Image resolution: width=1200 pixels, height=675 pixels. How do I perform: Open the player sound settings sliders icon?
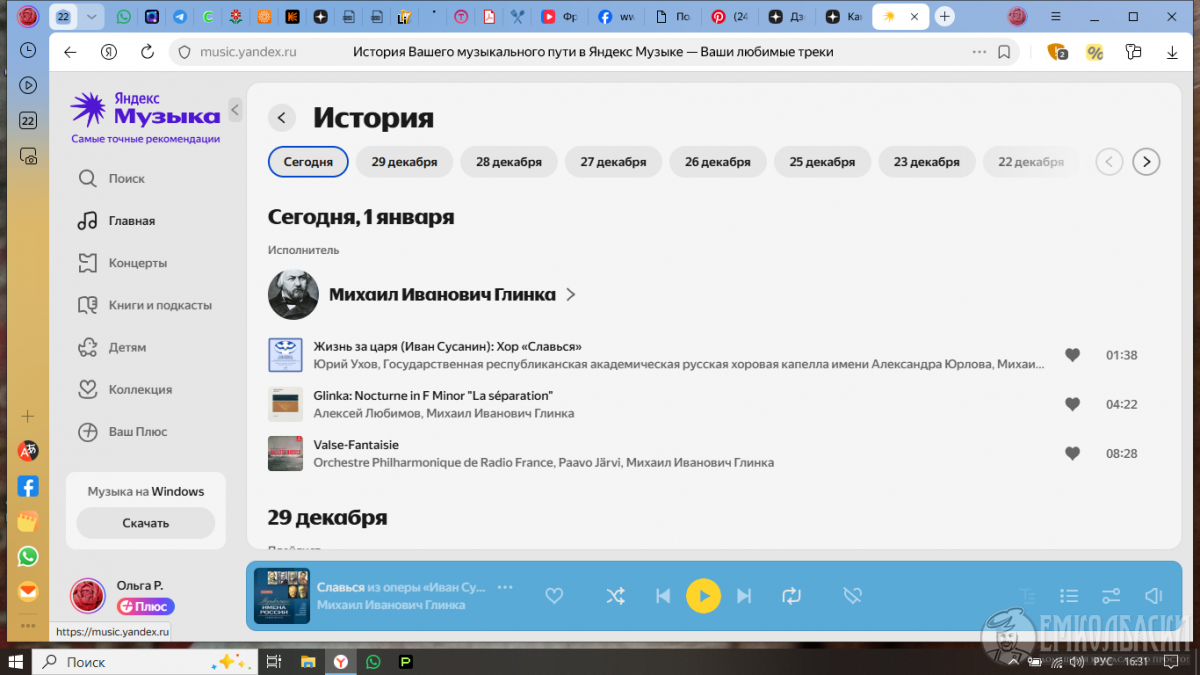[1111, 596]
